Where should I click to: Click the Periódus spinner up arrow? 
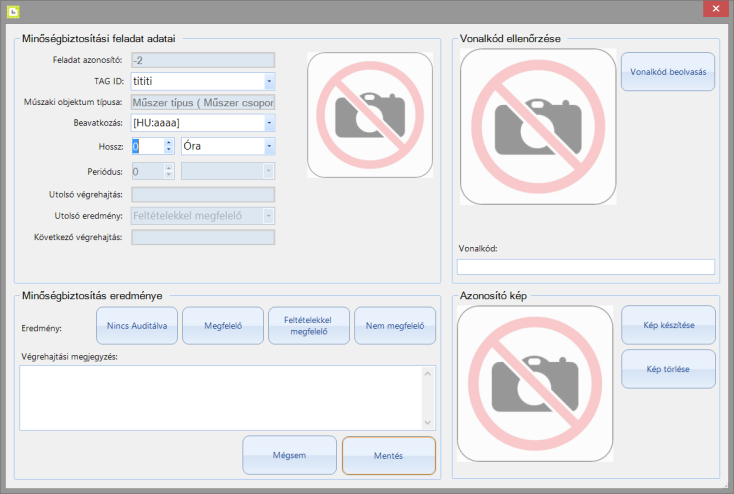click(169, 167)
